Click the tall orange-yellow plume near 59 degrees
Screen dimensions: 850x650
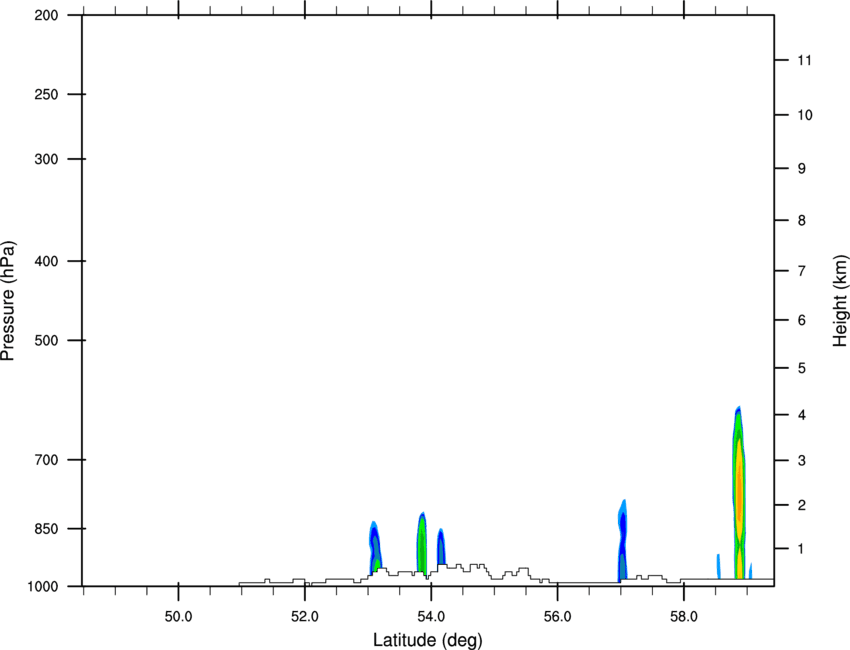[x=739, y=492]
